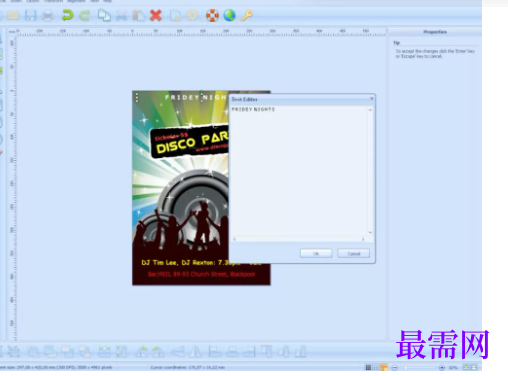Screen dimensions: 508x376
Task: Select the Church Street address line on poster
Action: pos(201,274)
